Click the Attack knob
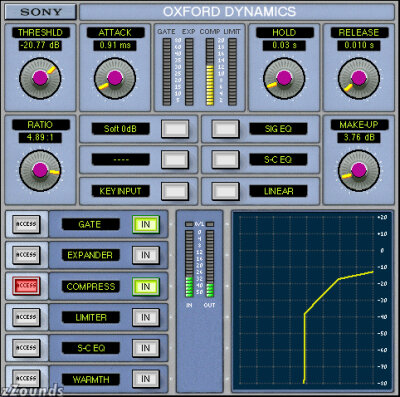 (115, 78)
